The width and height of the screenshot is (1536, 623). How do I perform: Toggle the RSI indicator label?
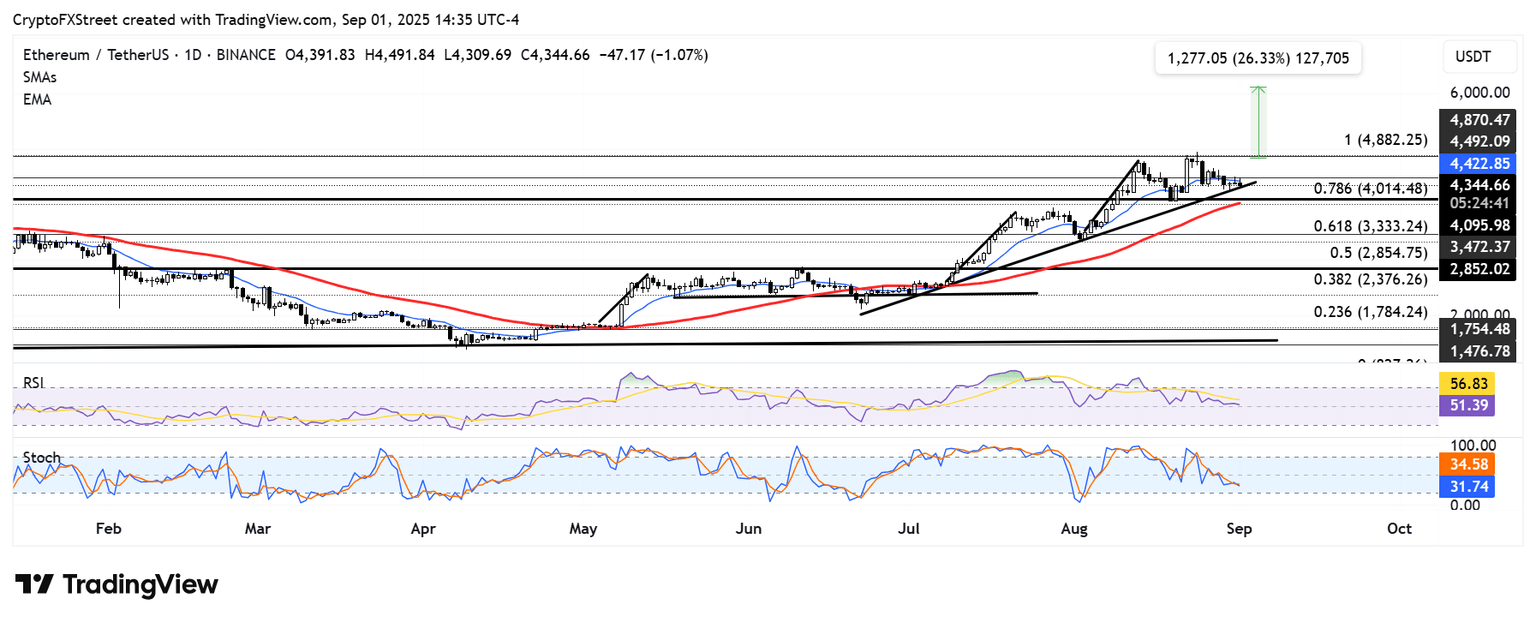[35, 382]
